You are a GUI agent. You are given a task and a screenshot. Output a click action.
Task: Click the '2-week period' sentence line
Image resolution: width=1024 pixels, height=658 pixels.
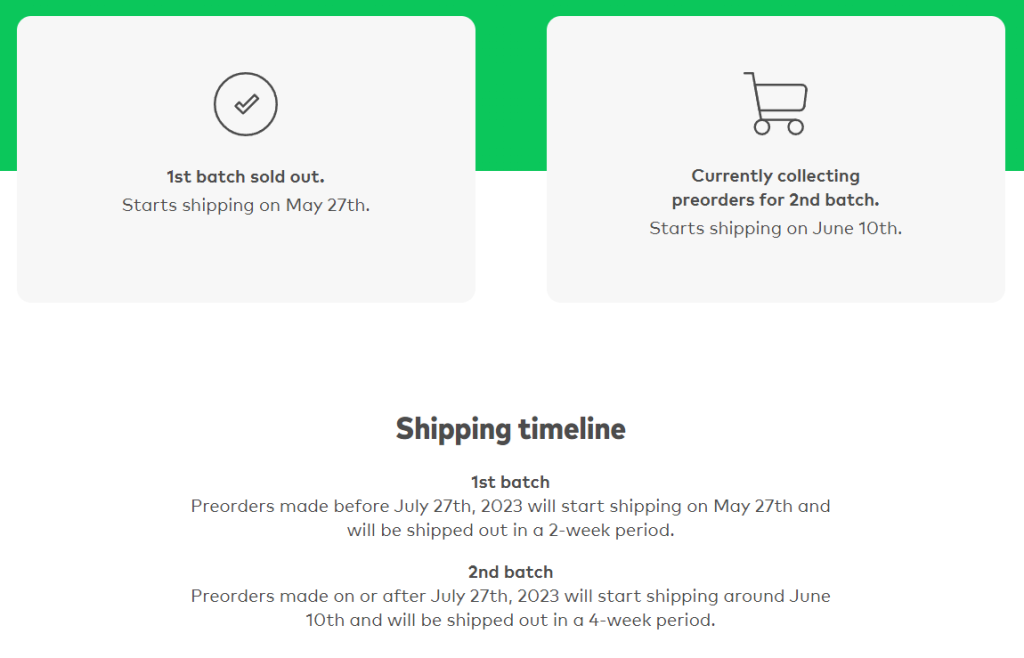click(x=510, y=530)
